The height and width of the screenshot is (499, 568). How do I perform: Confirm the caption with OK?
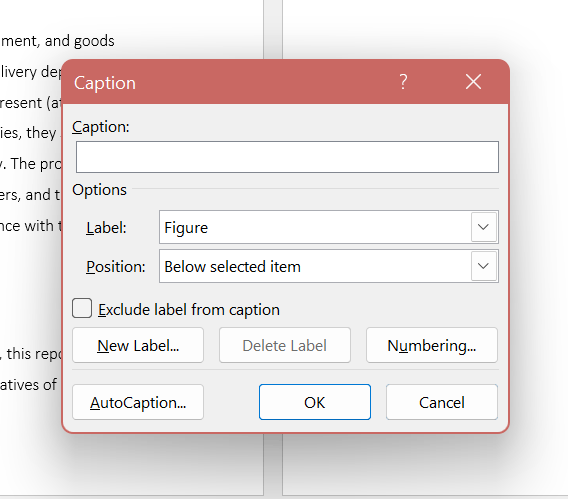(x=315, y=402)
